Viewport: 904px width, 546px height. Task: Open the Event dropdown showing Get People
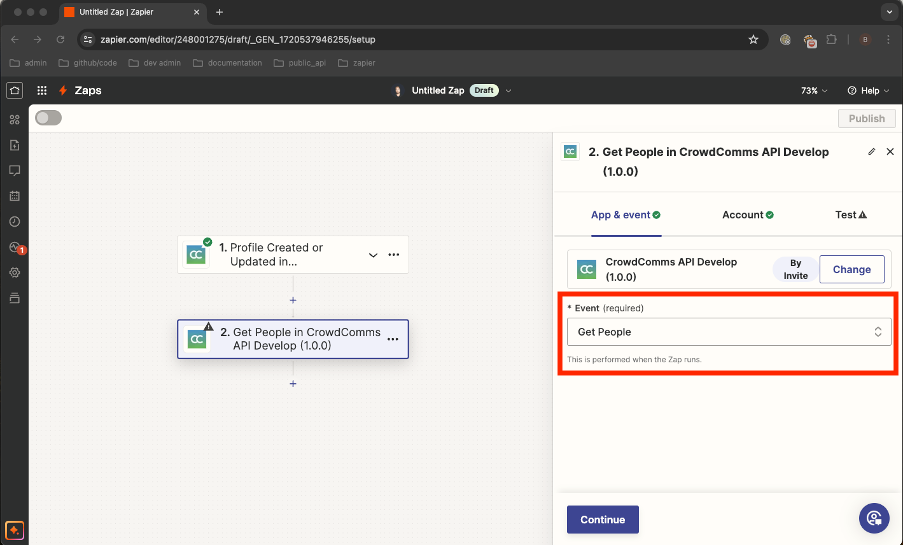coord(729,332)
